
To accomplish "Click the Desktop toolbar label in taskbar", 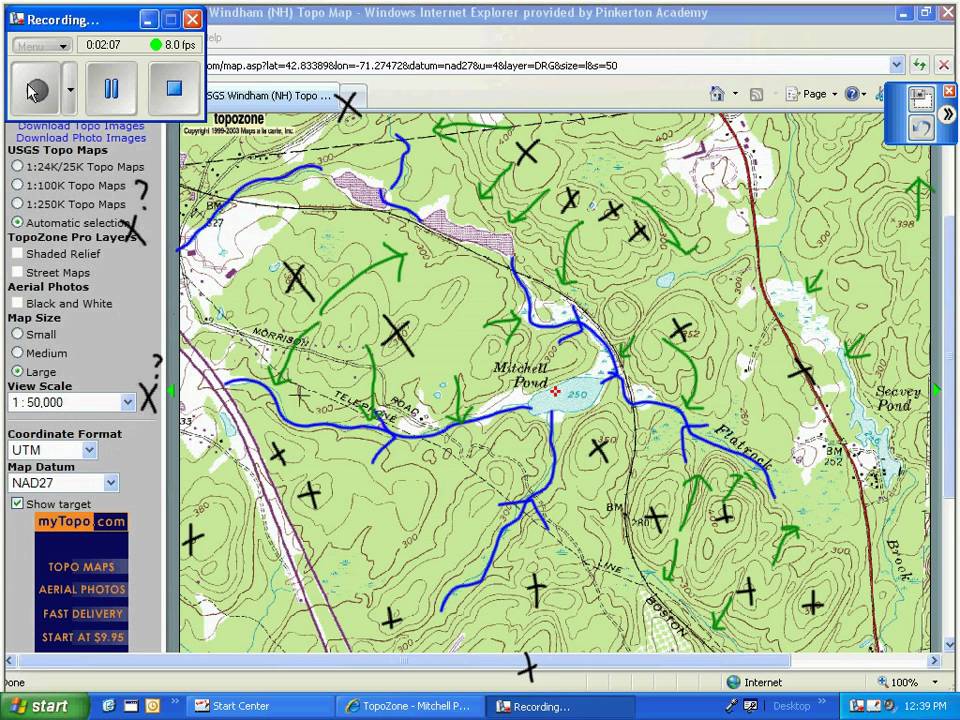I will (x=791, y=706).
